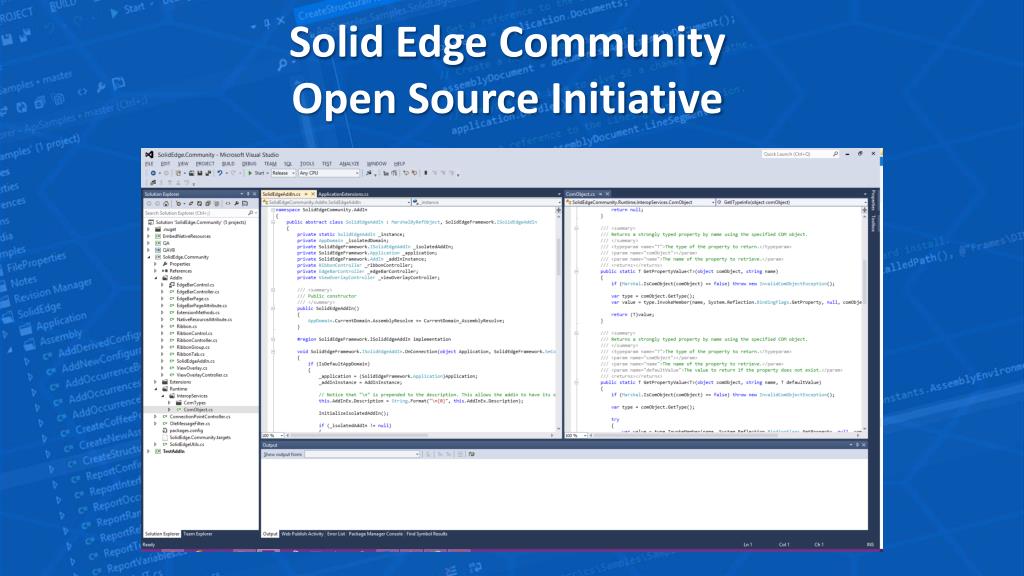Expand the Extensions folder node
Screen dimensions: 1024x576
156,382
